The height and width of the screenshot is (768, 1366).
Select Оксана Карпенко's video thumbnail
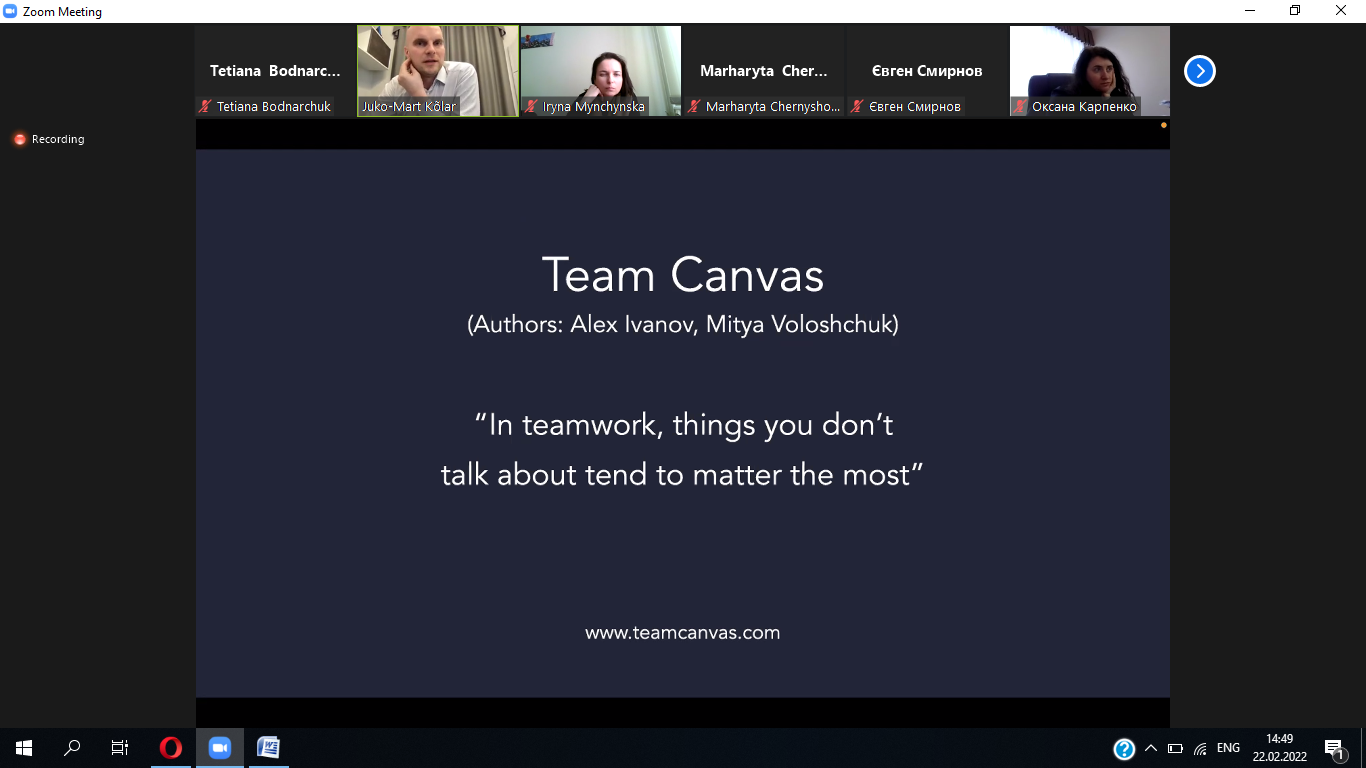point(1089,70)
